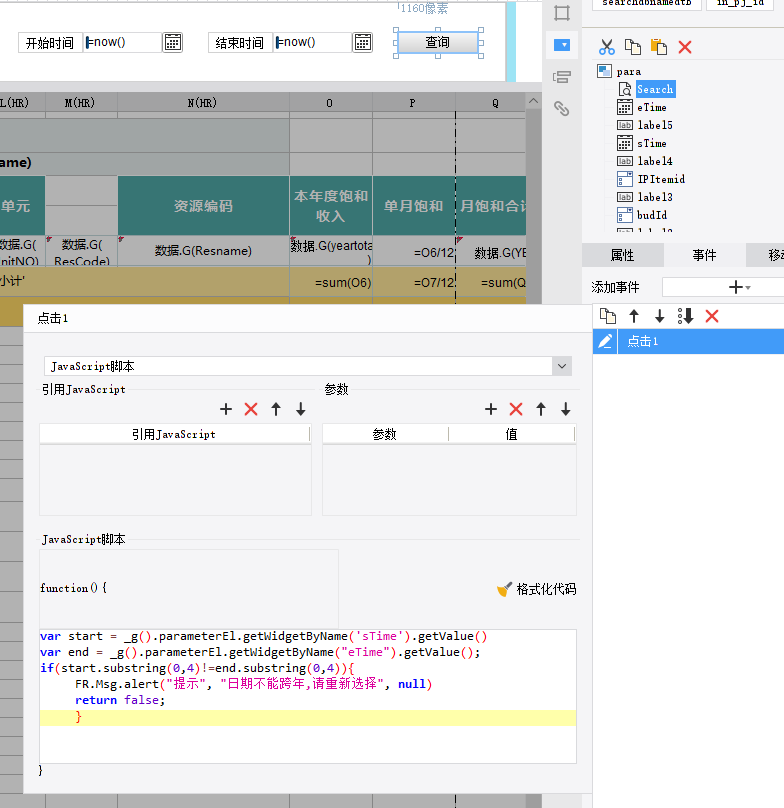This screenshot has width=784, height=808.
Task: Open calendar picker next to 开始时间 field
Action: pyautogui.click(x=173, y=42)
